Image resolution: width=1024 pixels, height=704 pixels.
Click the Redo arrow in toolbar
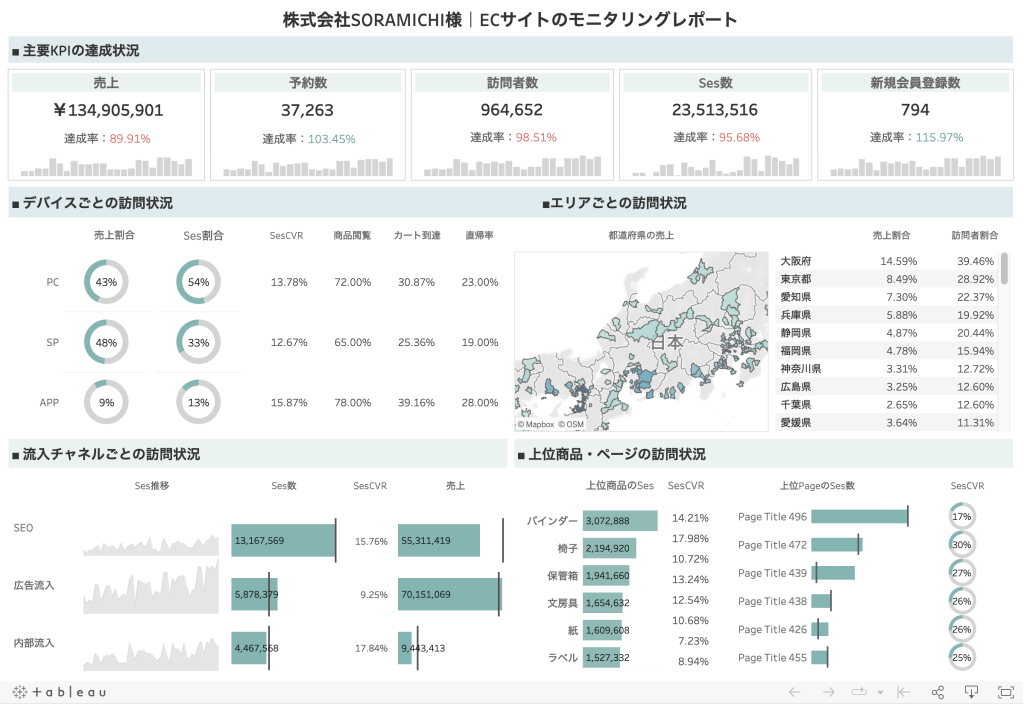pyautogui.click(x=828, y=692)
